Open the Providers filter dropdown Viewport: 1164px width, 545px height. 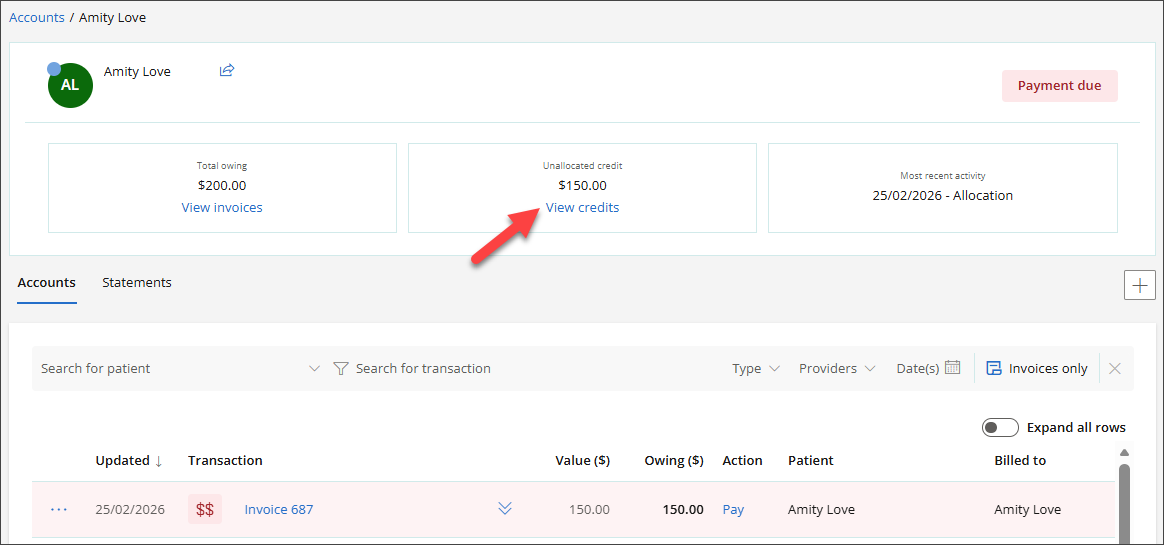click(x=837, y=368)
